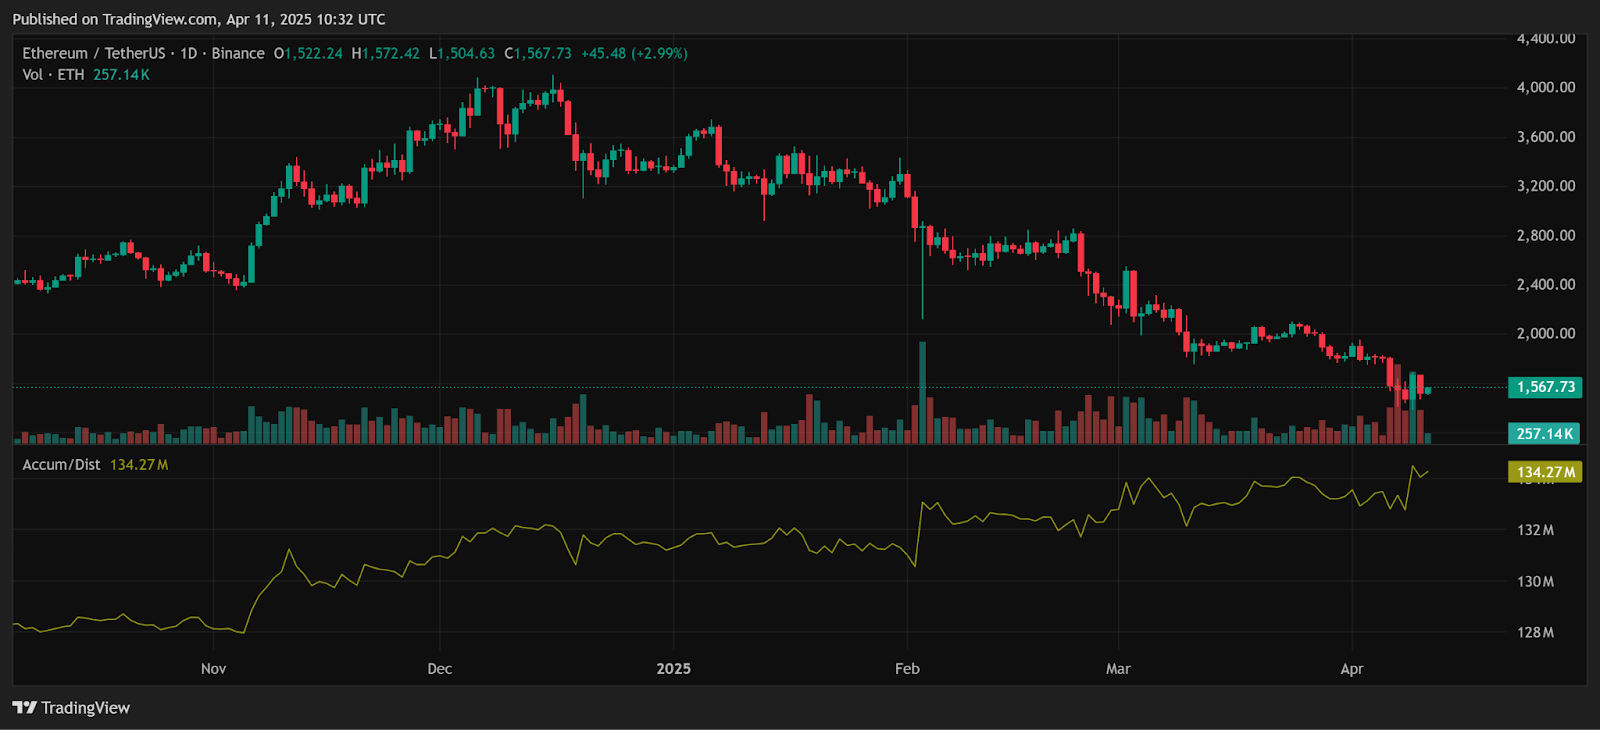This screenshot has height=730, width=1600.
Task: Click the tallest volume bar in early February
Action: click(x=922, y=392)
